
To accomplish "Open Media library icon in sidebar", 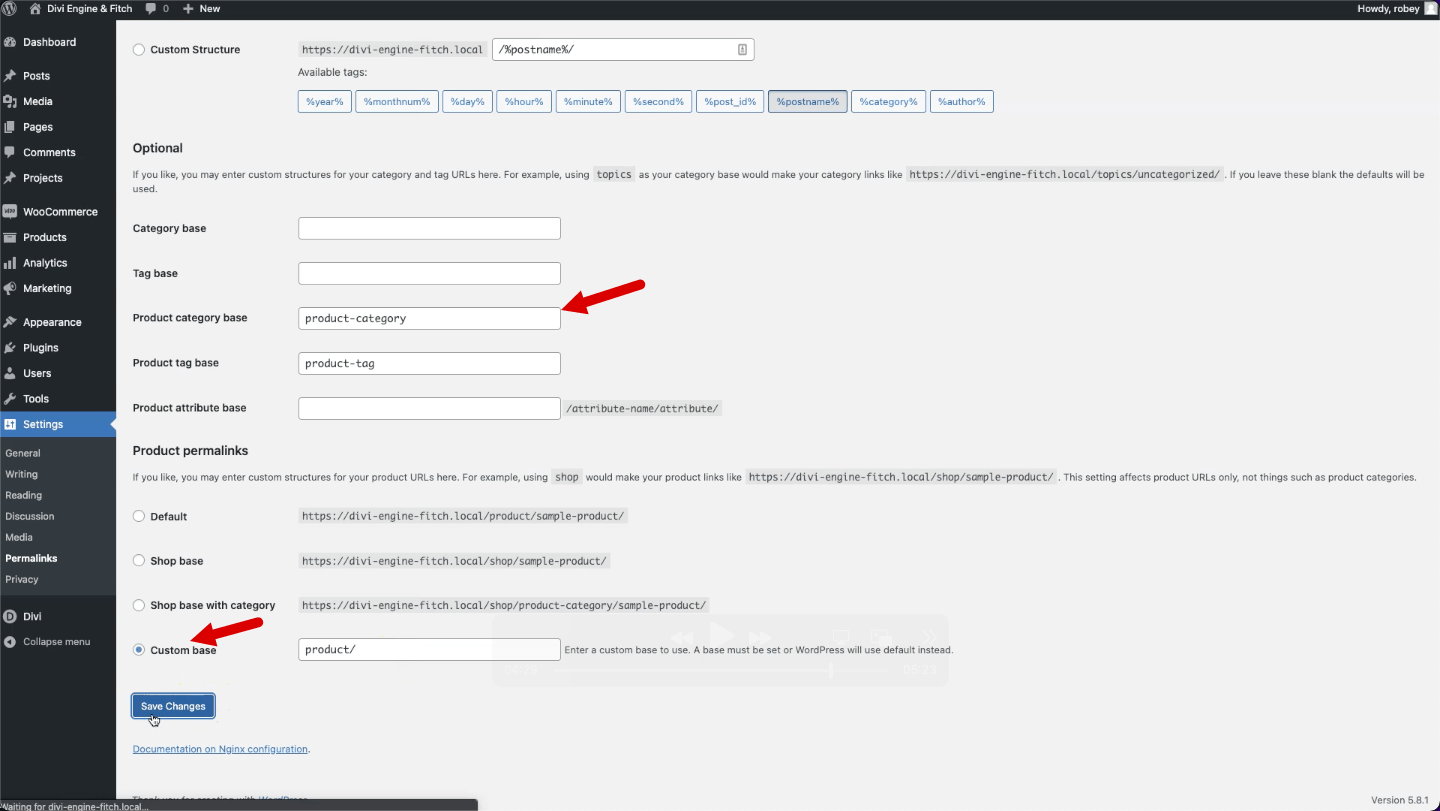I will click(x=10, y=102).
